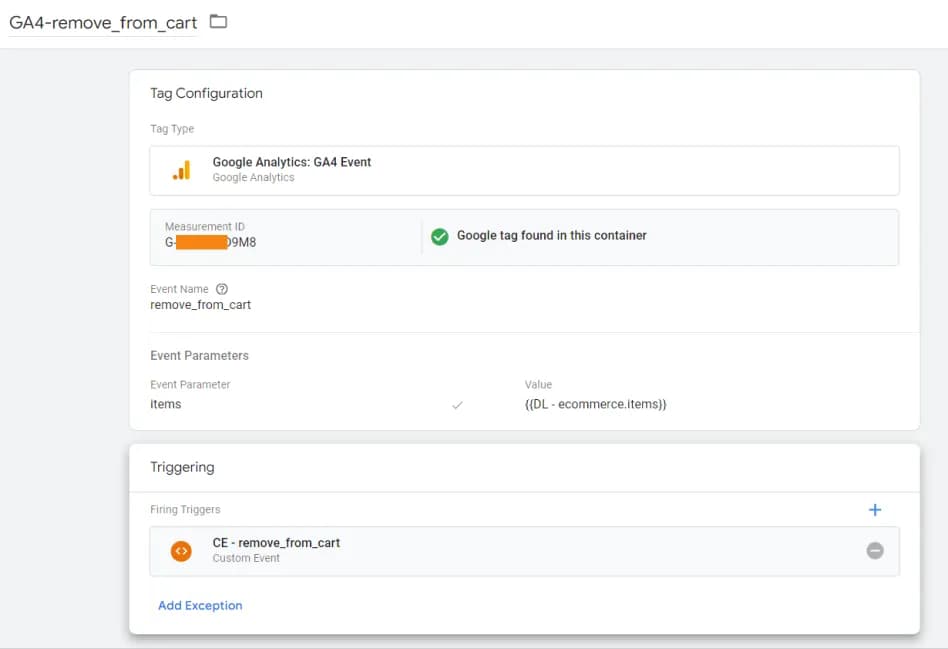Click the items event parameter name
This screenshot has width=948, height=649.
[166, 404]
